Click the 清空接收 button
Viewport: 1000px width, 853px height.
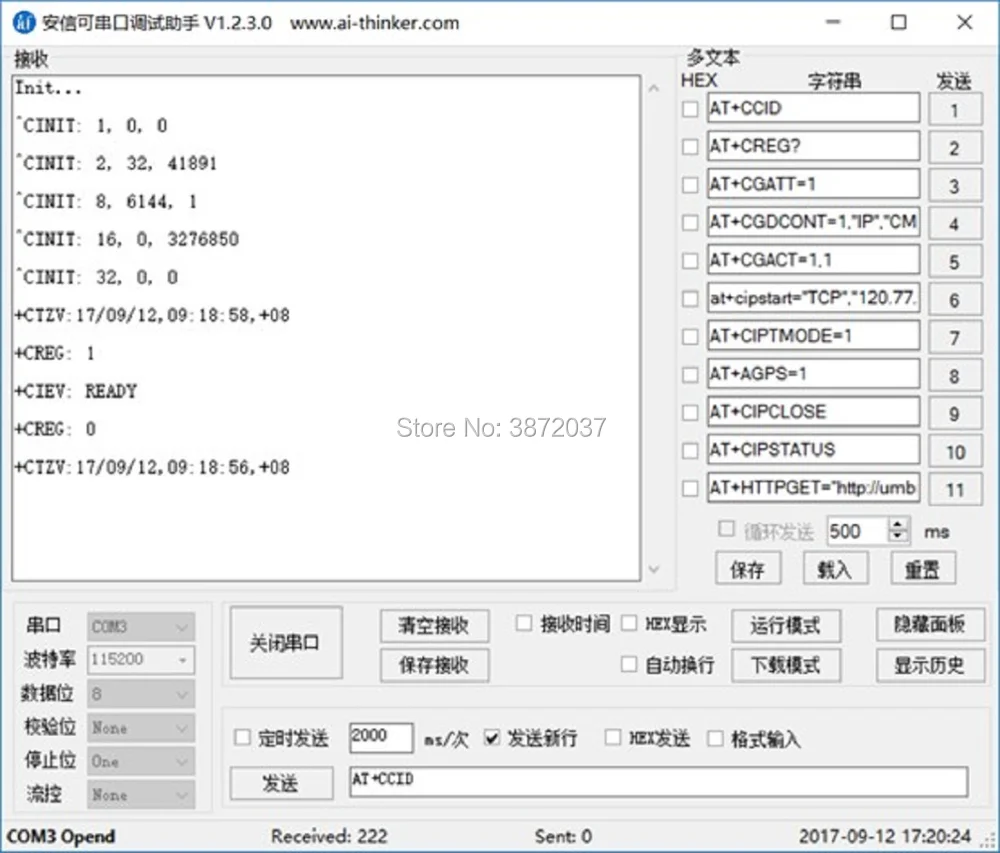(x=434, y=625)
